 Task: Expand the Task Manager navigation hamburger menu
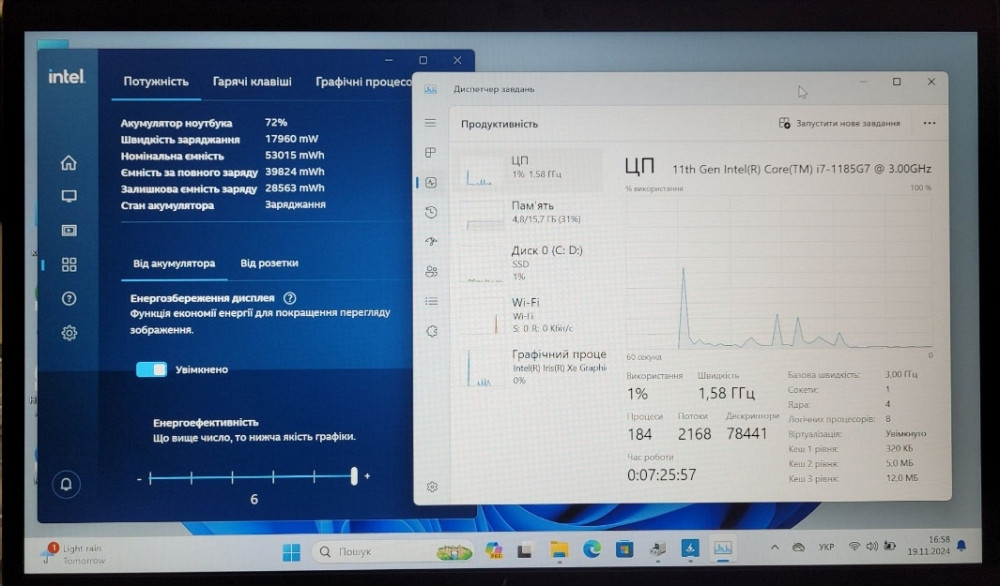(x=431, y=122)
